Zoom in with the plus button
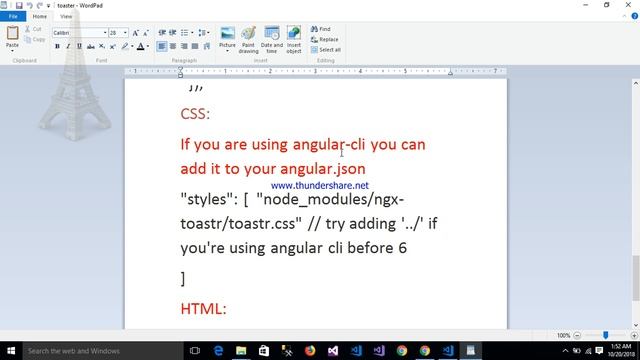 click(634, 336)
